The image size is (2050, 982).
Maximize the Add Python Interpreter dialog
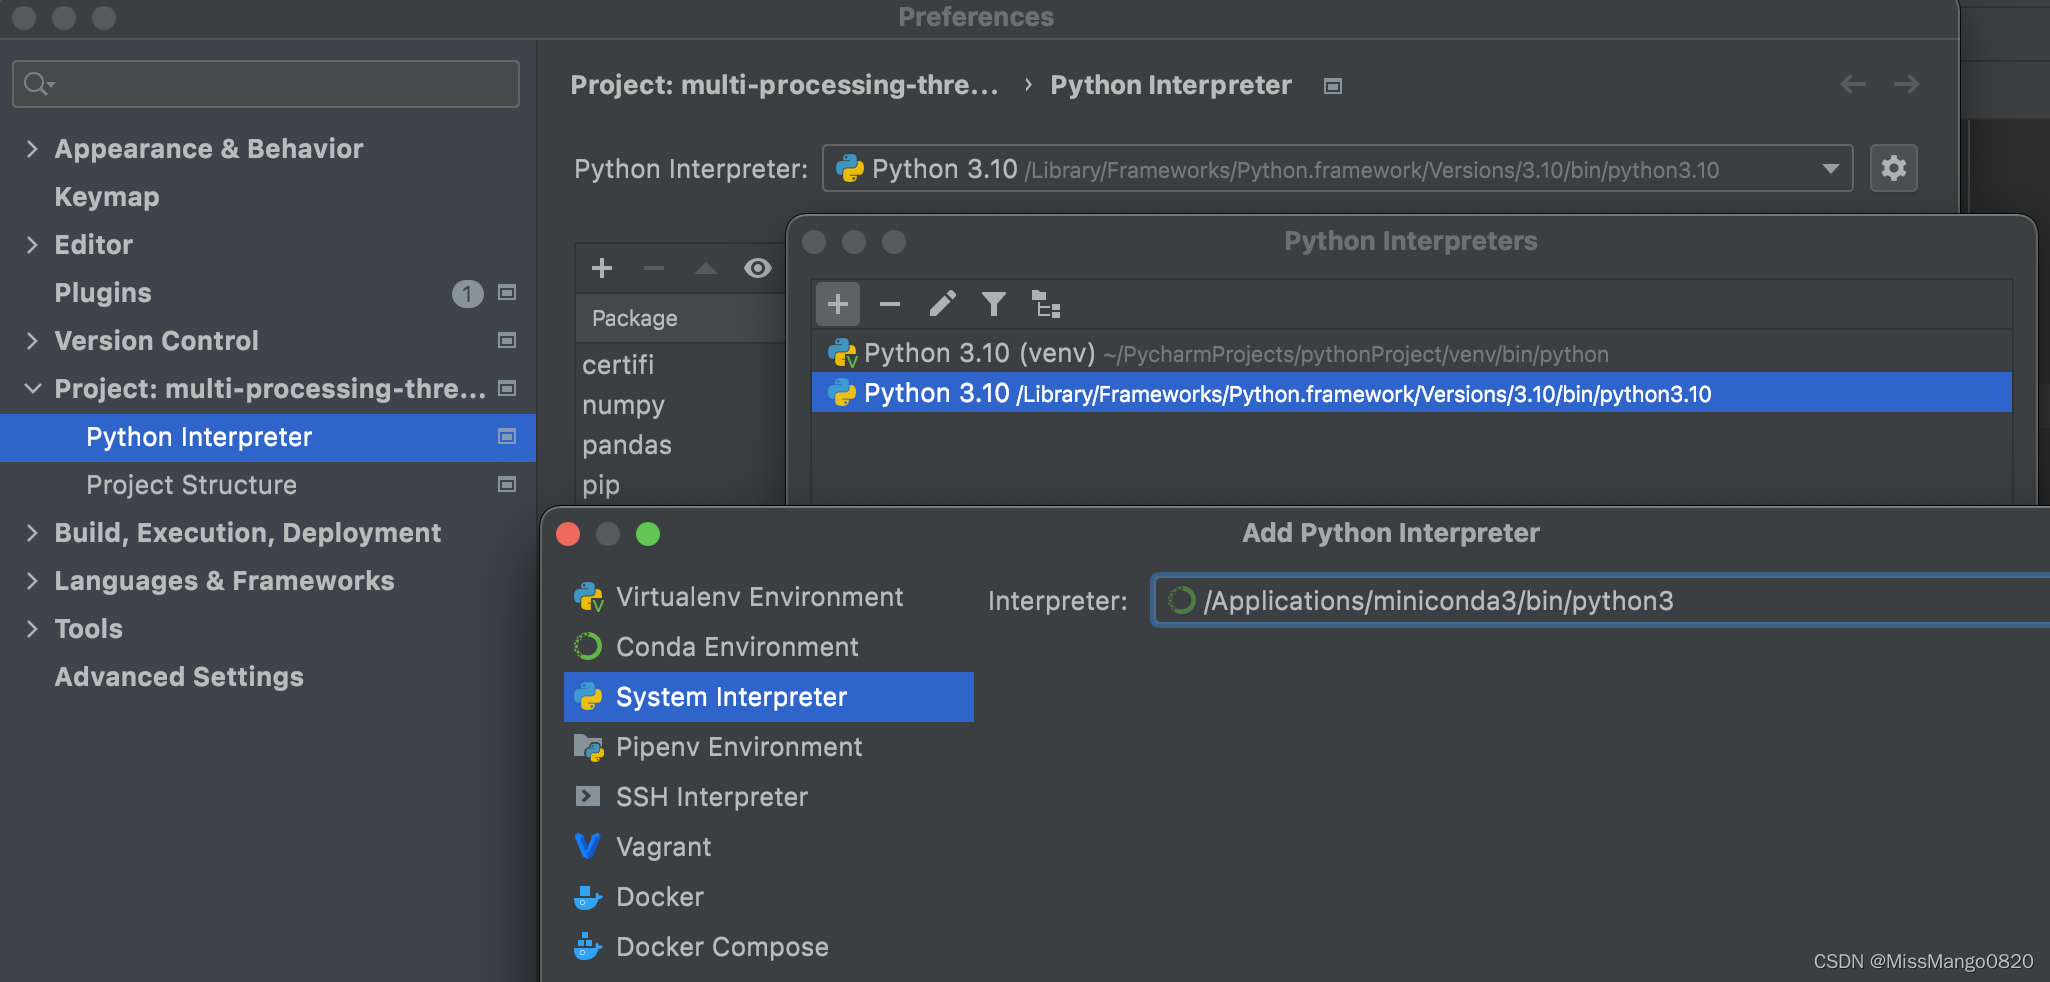(648, 534)
